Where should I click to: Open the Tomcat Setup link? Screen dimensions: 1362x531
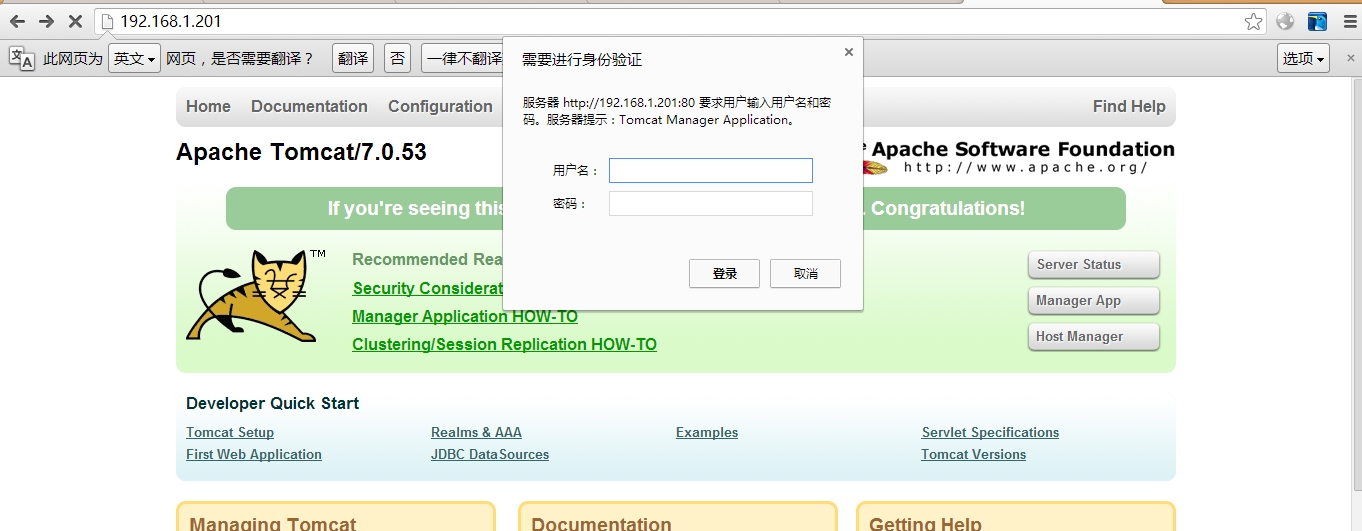pos(230,433)
